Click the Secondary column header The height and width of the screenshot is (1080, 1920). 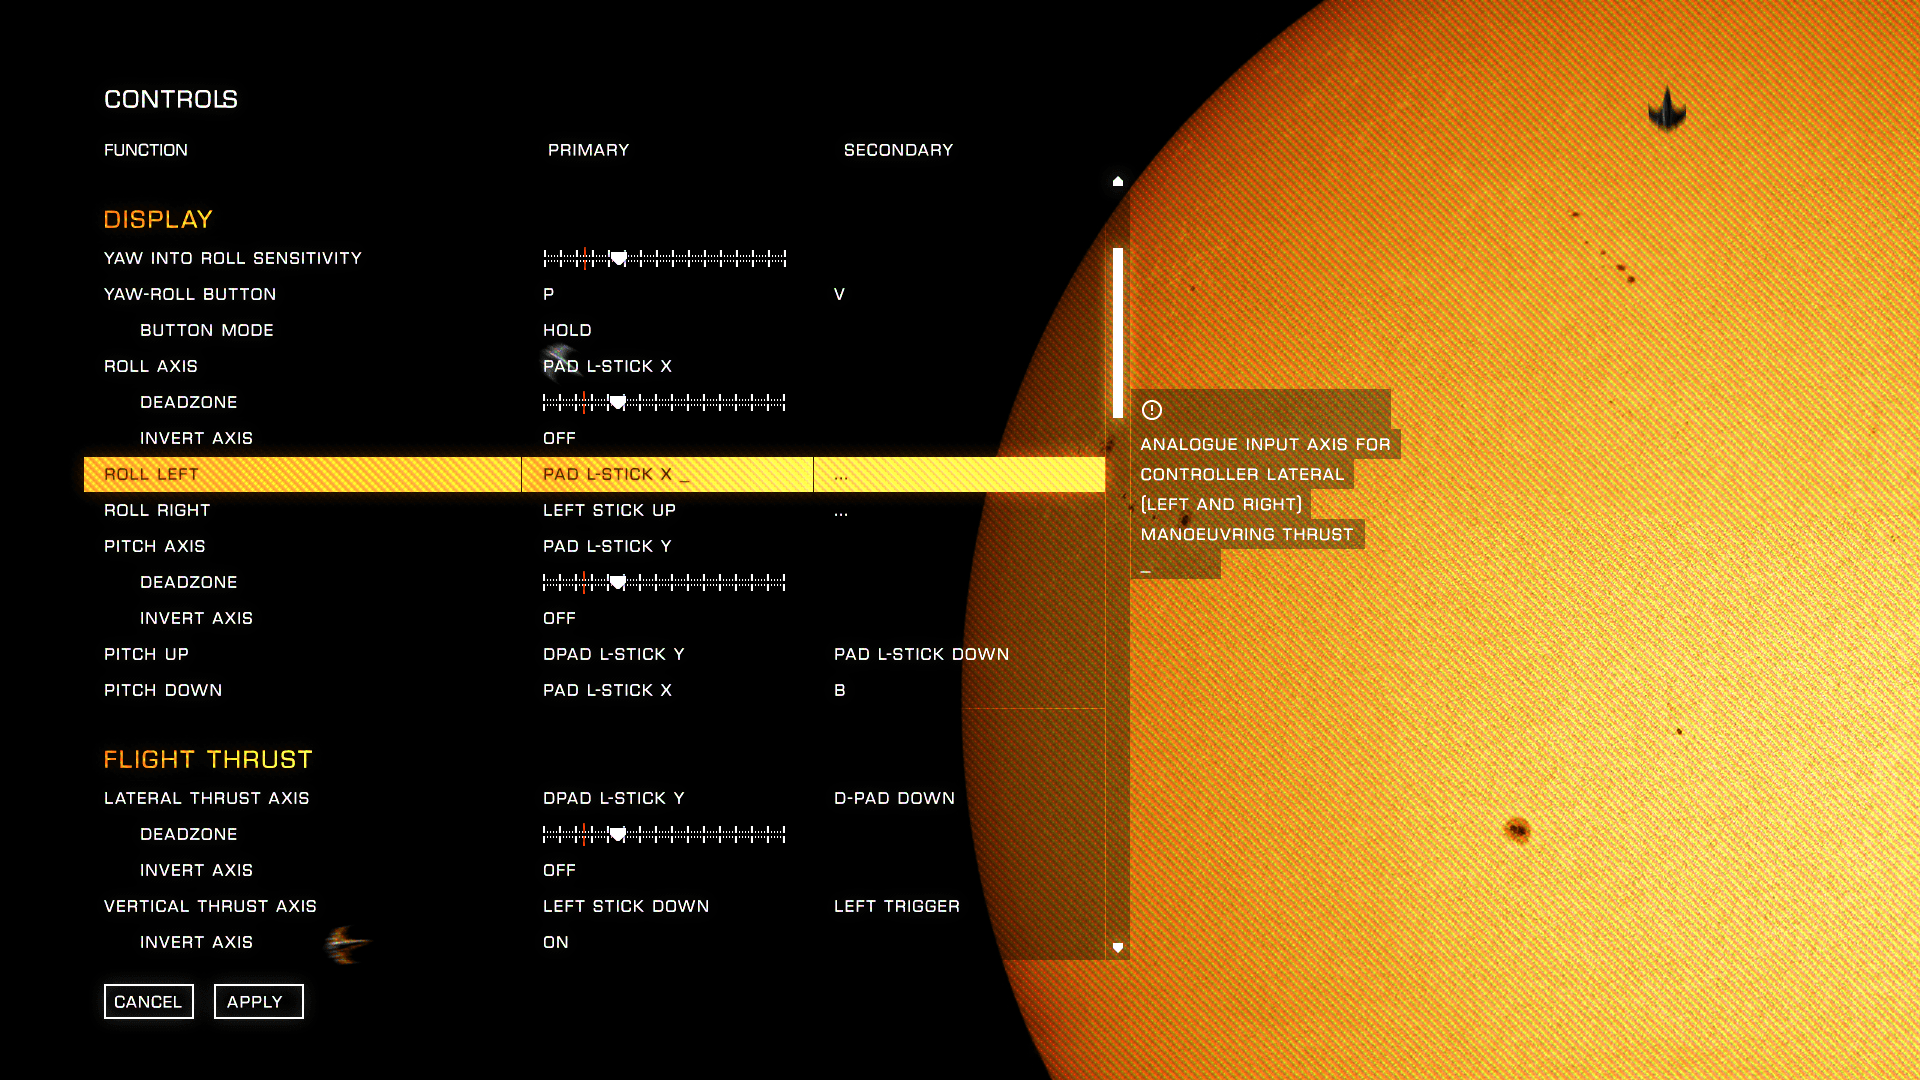(x=898, y=150)
